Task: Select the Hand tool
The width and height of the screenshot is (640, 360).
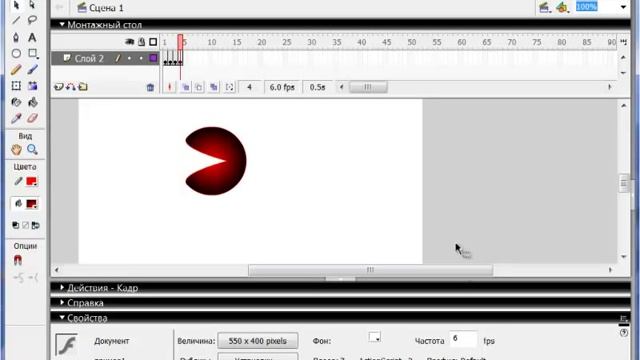Action: (16, 150)
